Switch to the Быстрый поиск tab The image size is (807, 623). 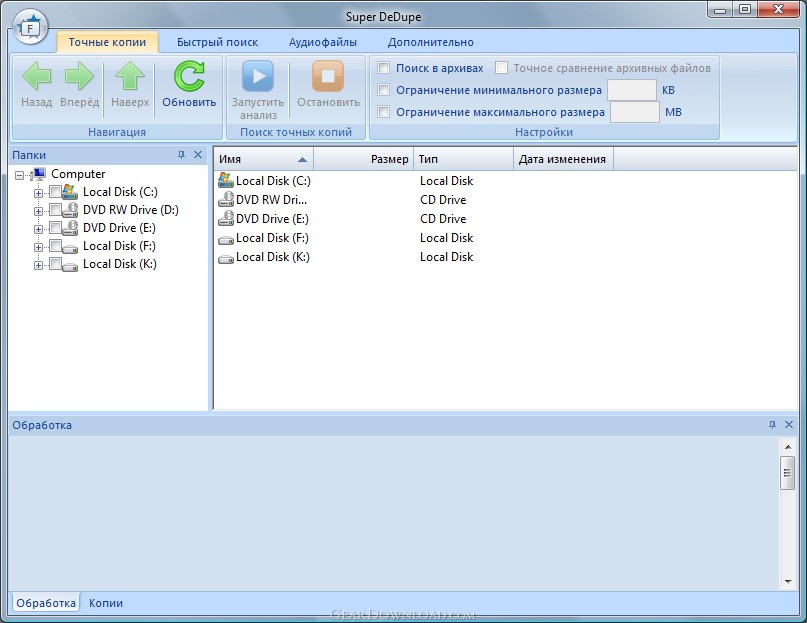[x=217, y=42]
